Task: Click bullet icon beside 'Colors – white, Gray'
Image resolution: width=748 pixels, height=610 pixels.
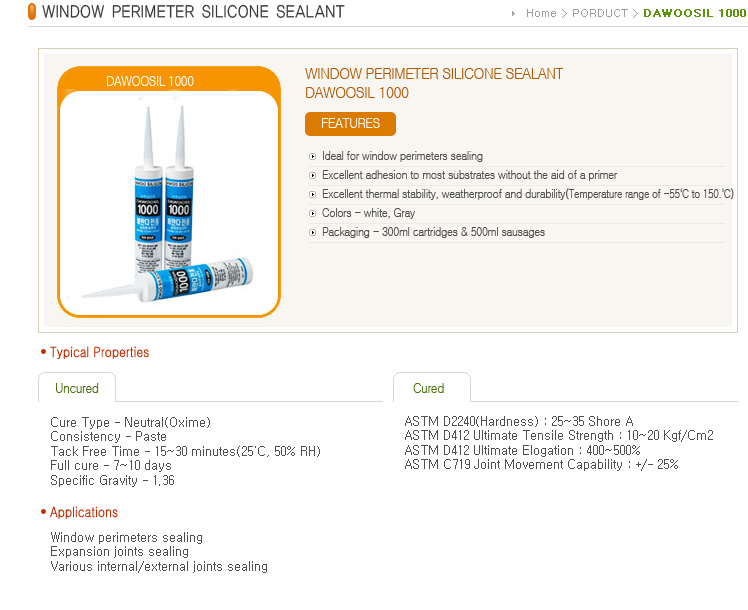Action: [x=312, y=214]
